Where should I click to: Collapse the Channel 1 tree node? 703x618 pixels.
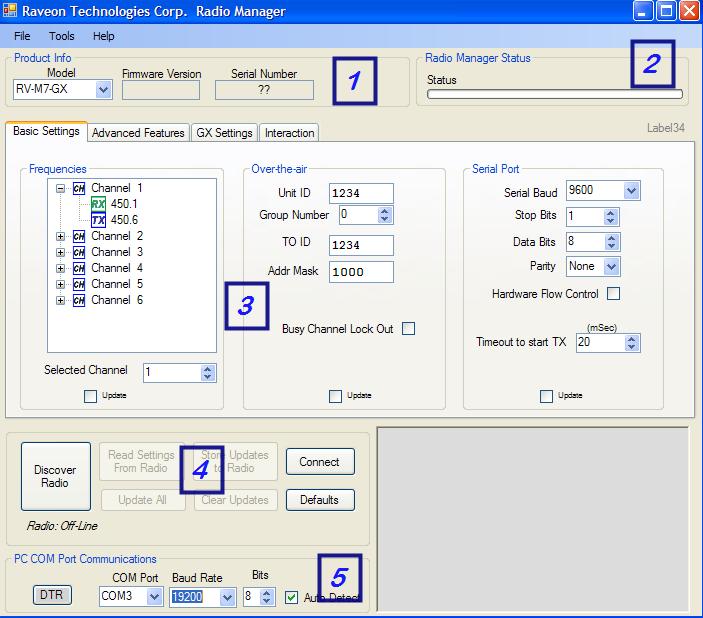click(60, 188)
